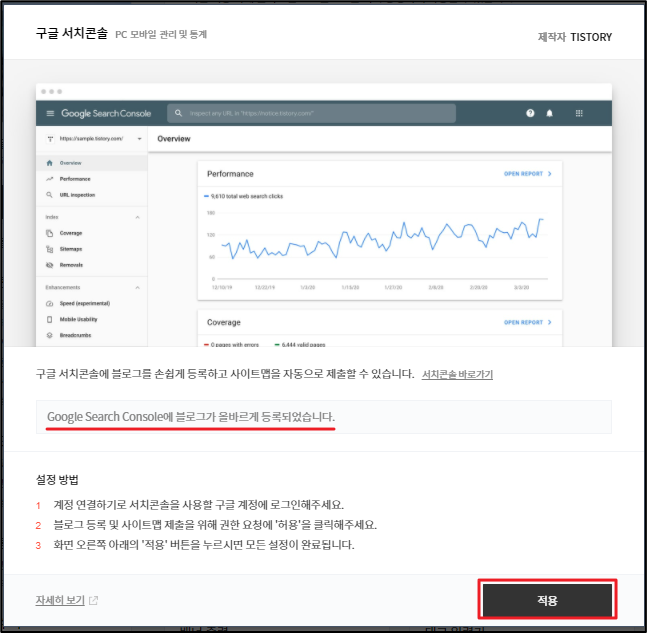Screen dimensions: 647x633
Task: Click the URL inspection search field in preview
Action: [312, 113]
